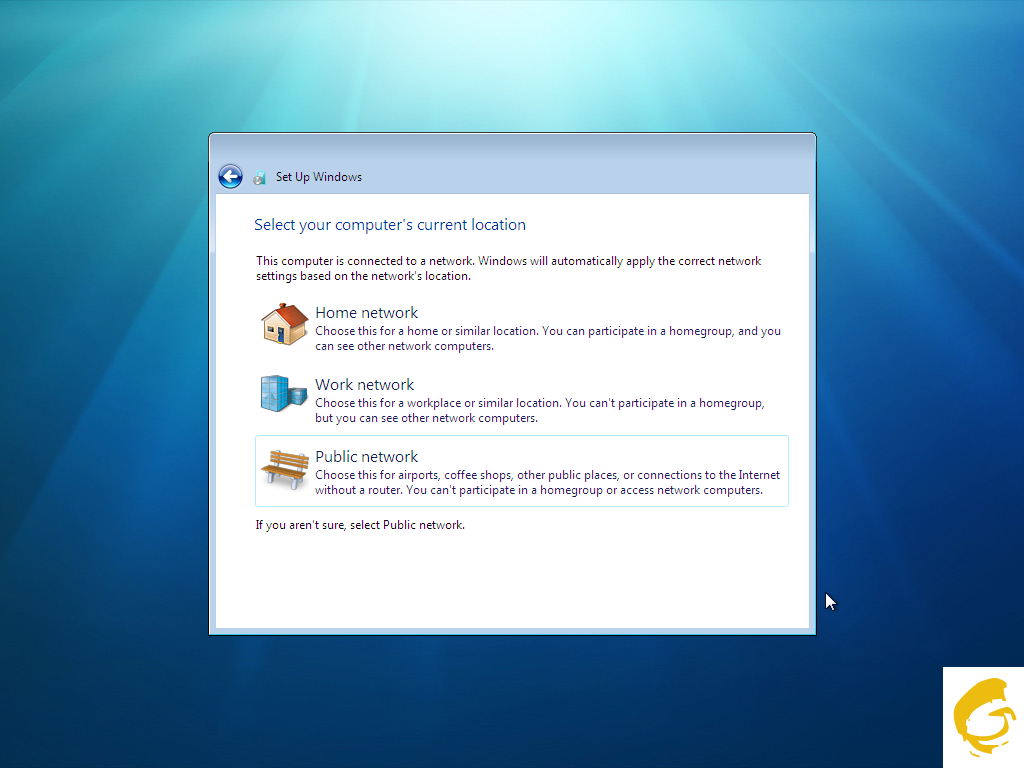1024x768 pixels.
Task: Click the Public network airports and coffee shops description
Action: point(547,483)
